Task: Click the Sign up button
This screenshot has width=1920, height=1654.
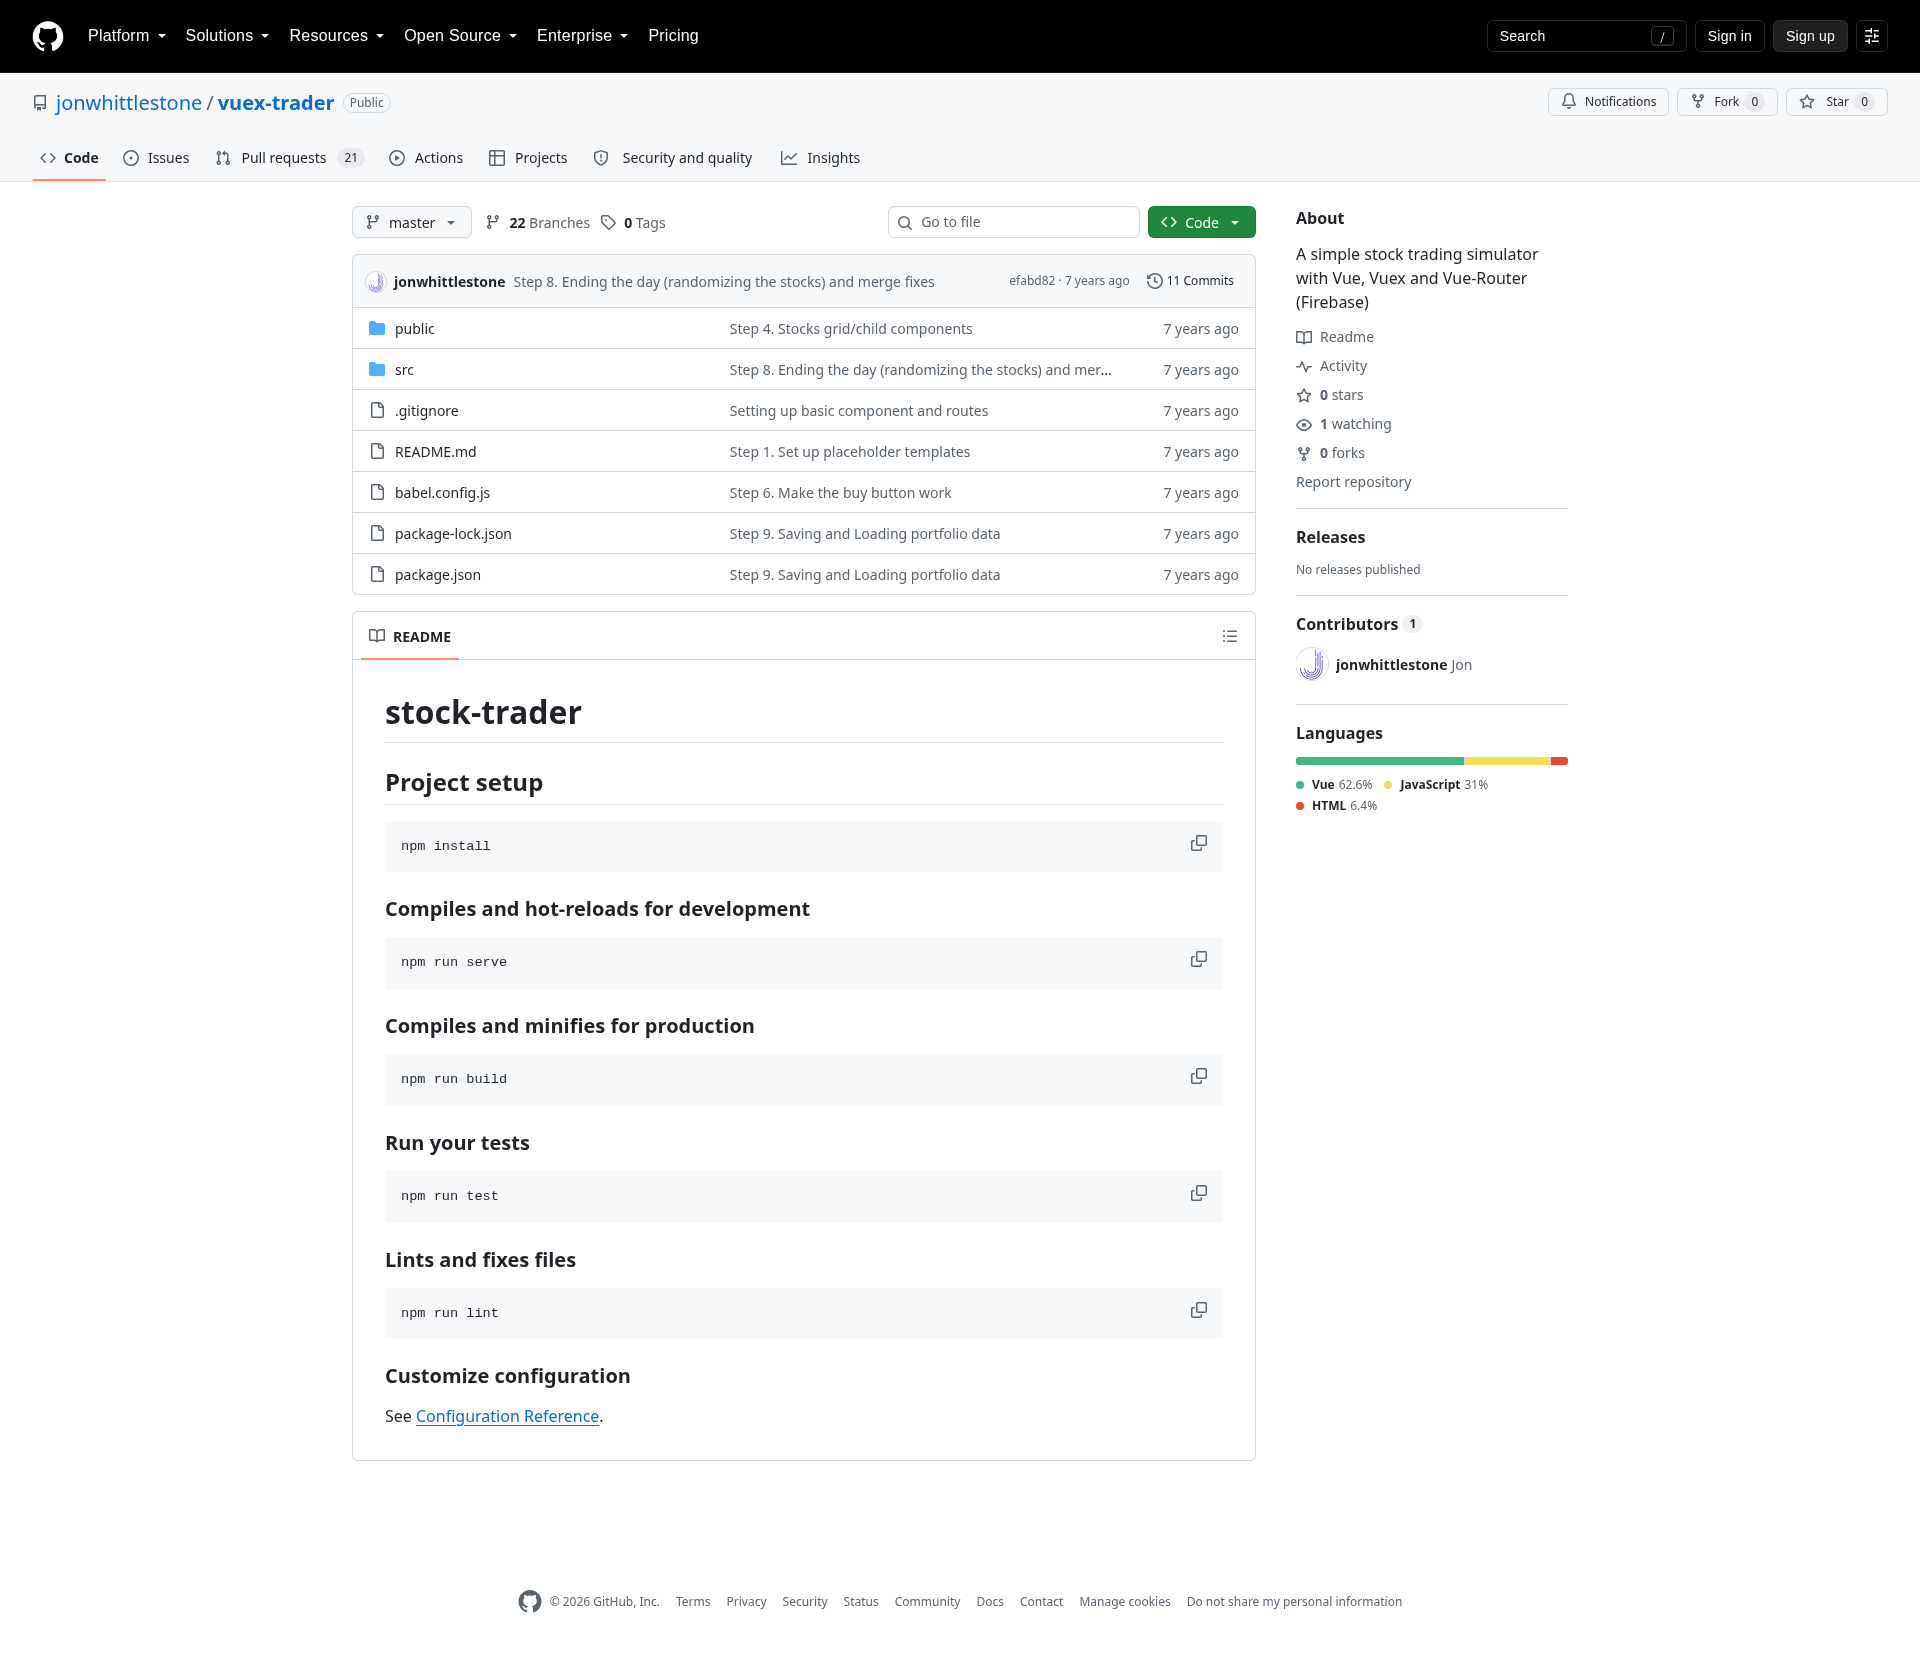Action: [1810, 36]
